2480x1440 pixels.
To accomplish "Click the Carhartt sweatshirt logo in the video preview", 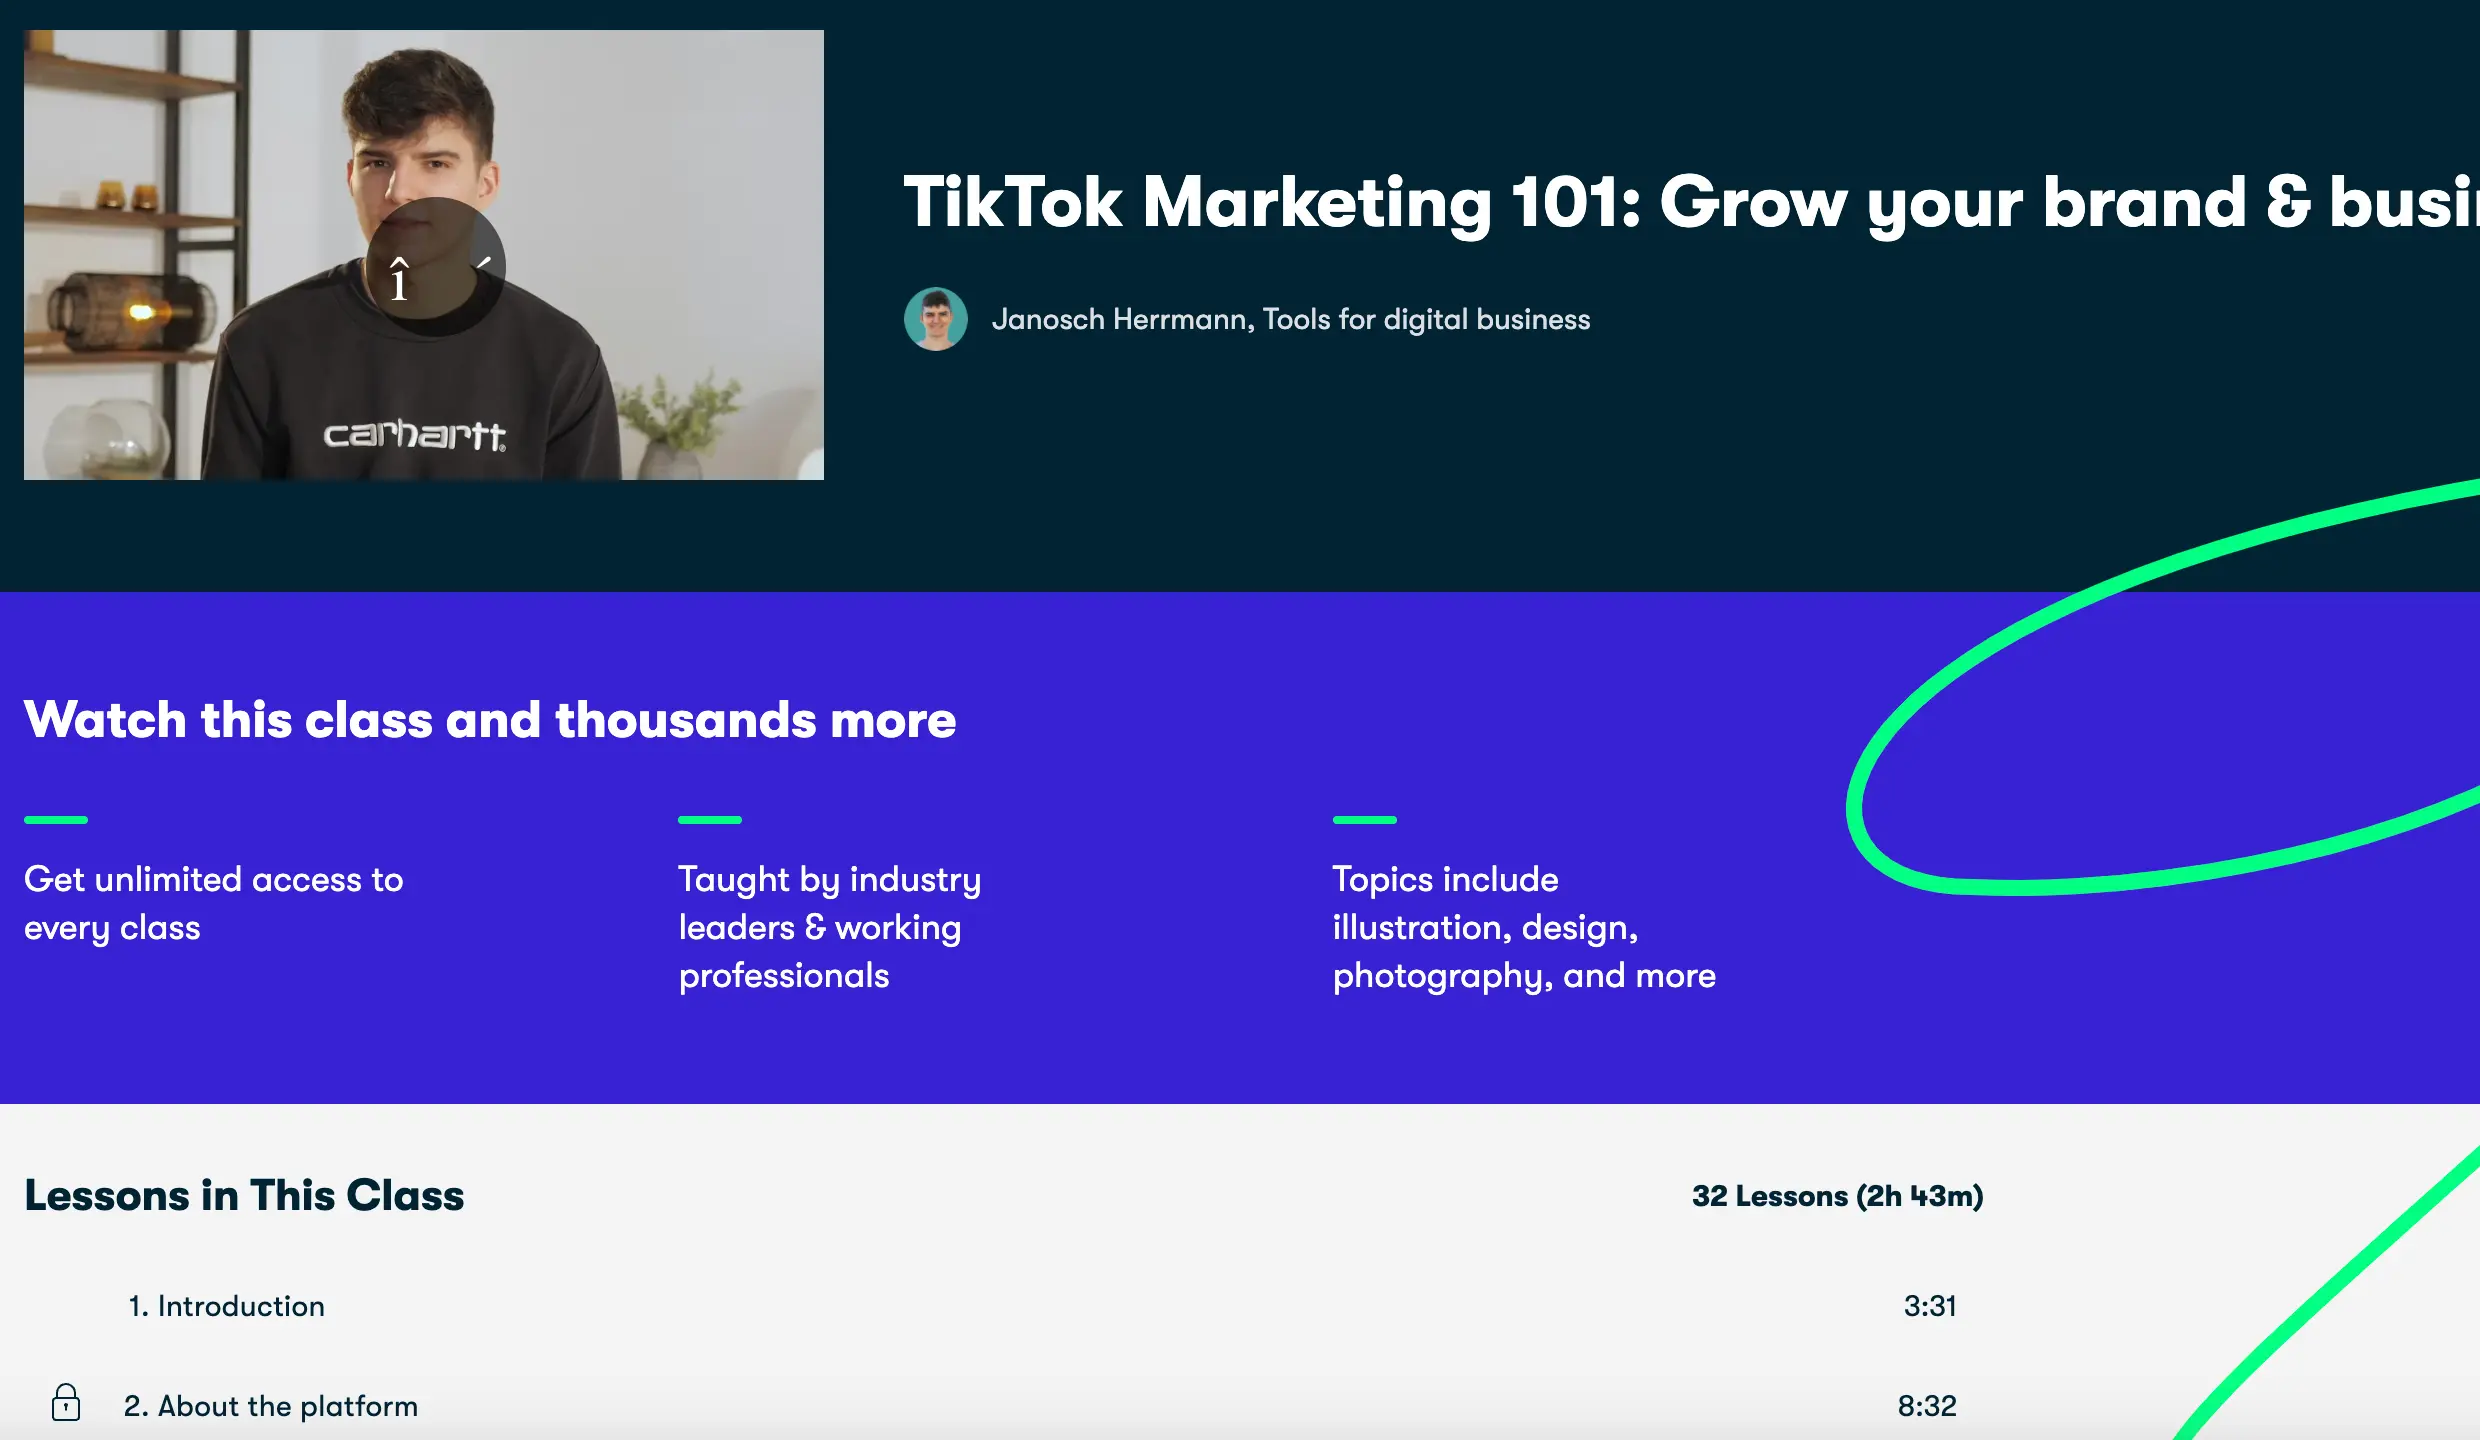I will [414, 434].
